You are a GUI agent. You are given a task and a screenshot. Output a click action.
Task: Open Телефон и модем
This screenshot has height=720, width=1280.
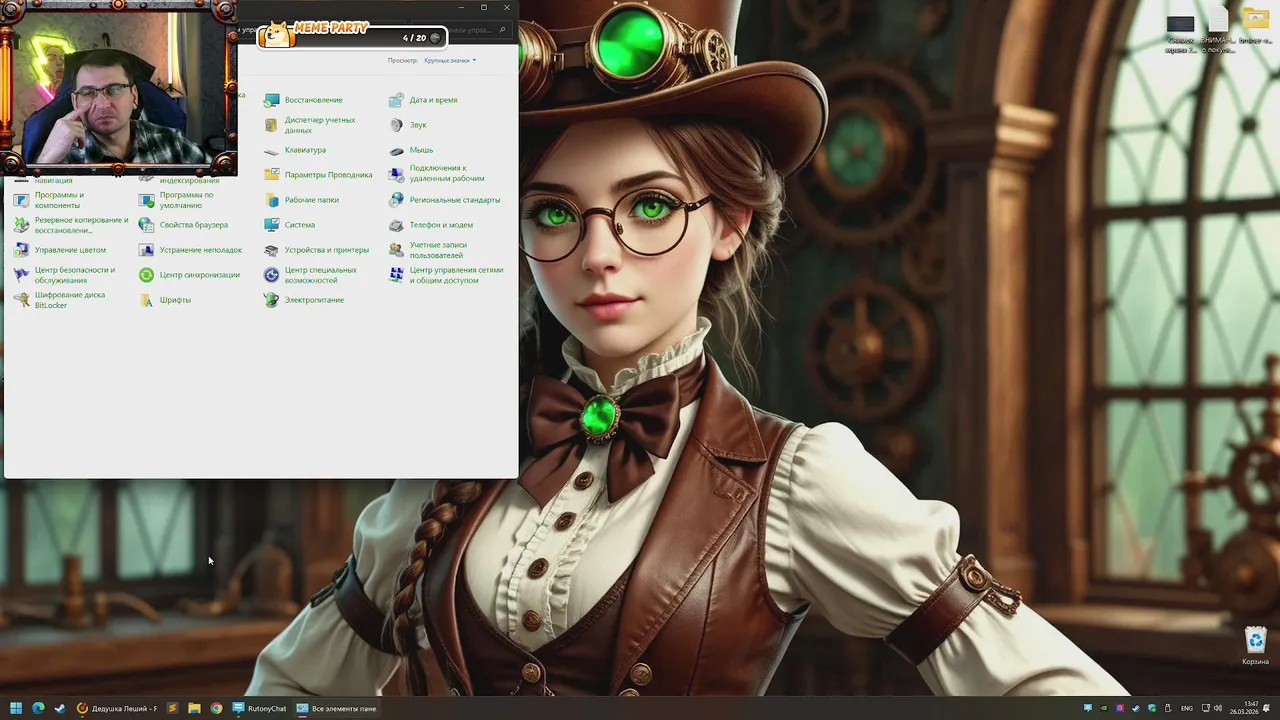(x=431, y=225)
